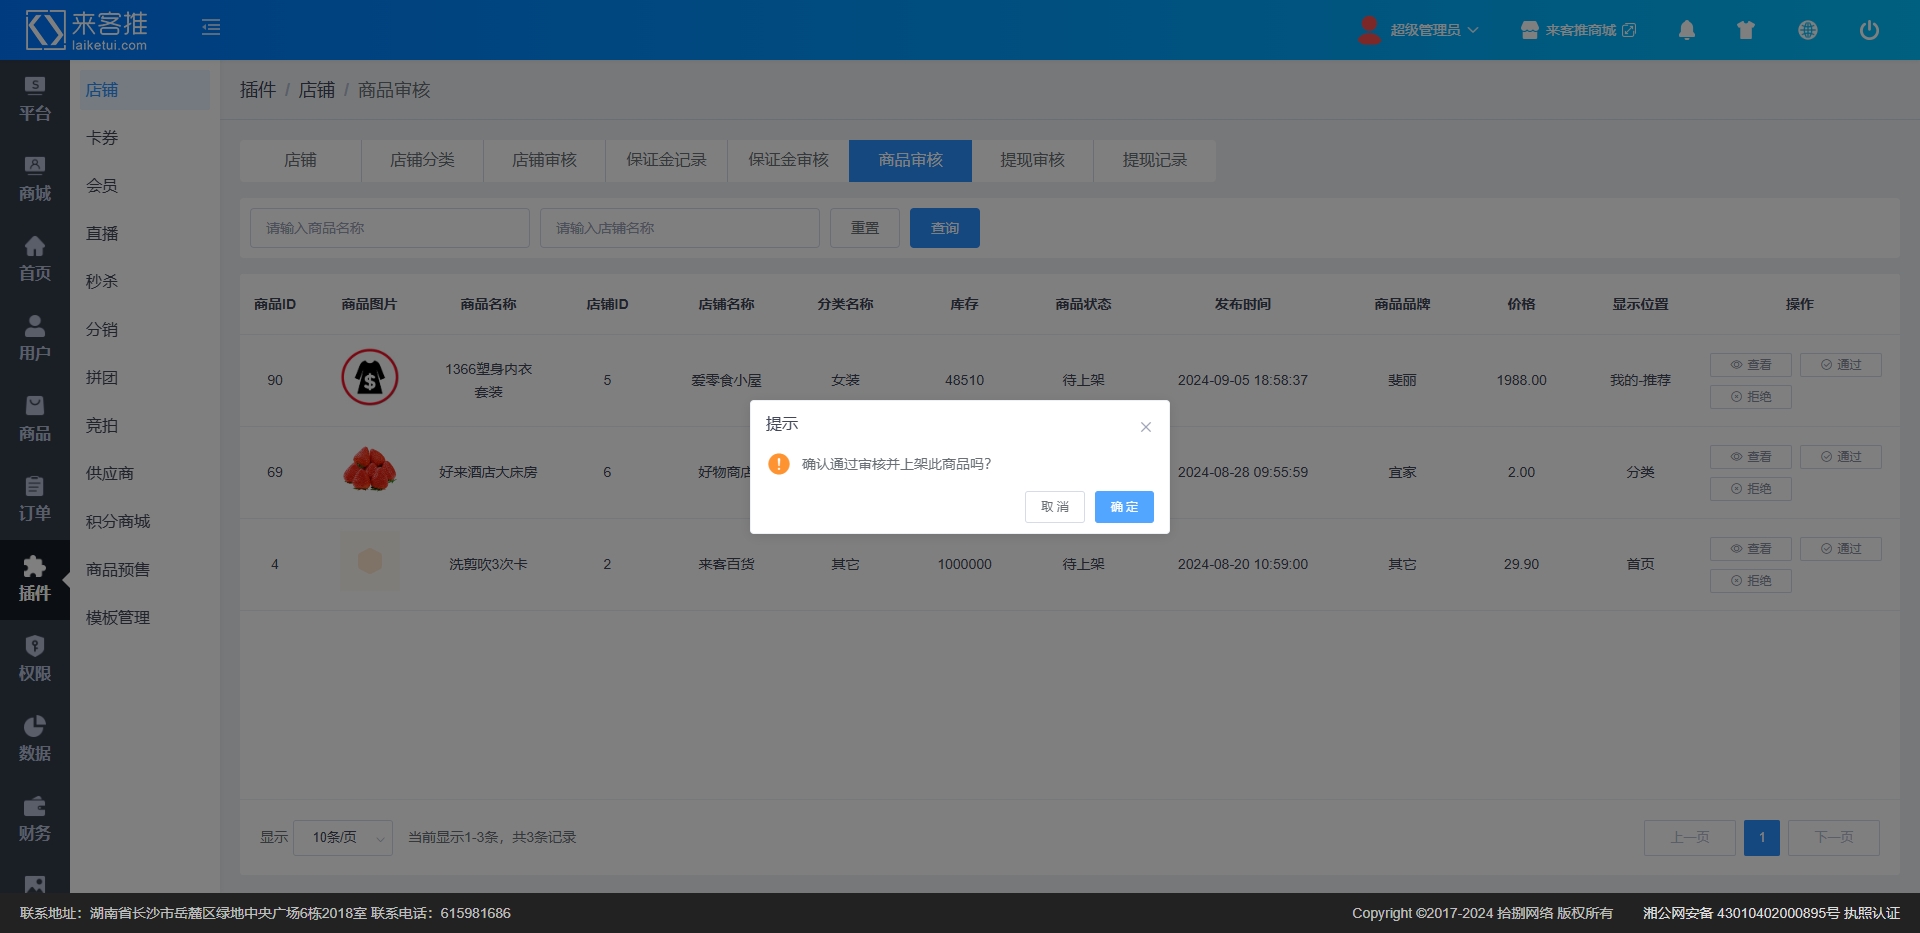Open the 财务 sidebar section
The height and width of the screenshot is (933, 1920).
tap(35, 819)
